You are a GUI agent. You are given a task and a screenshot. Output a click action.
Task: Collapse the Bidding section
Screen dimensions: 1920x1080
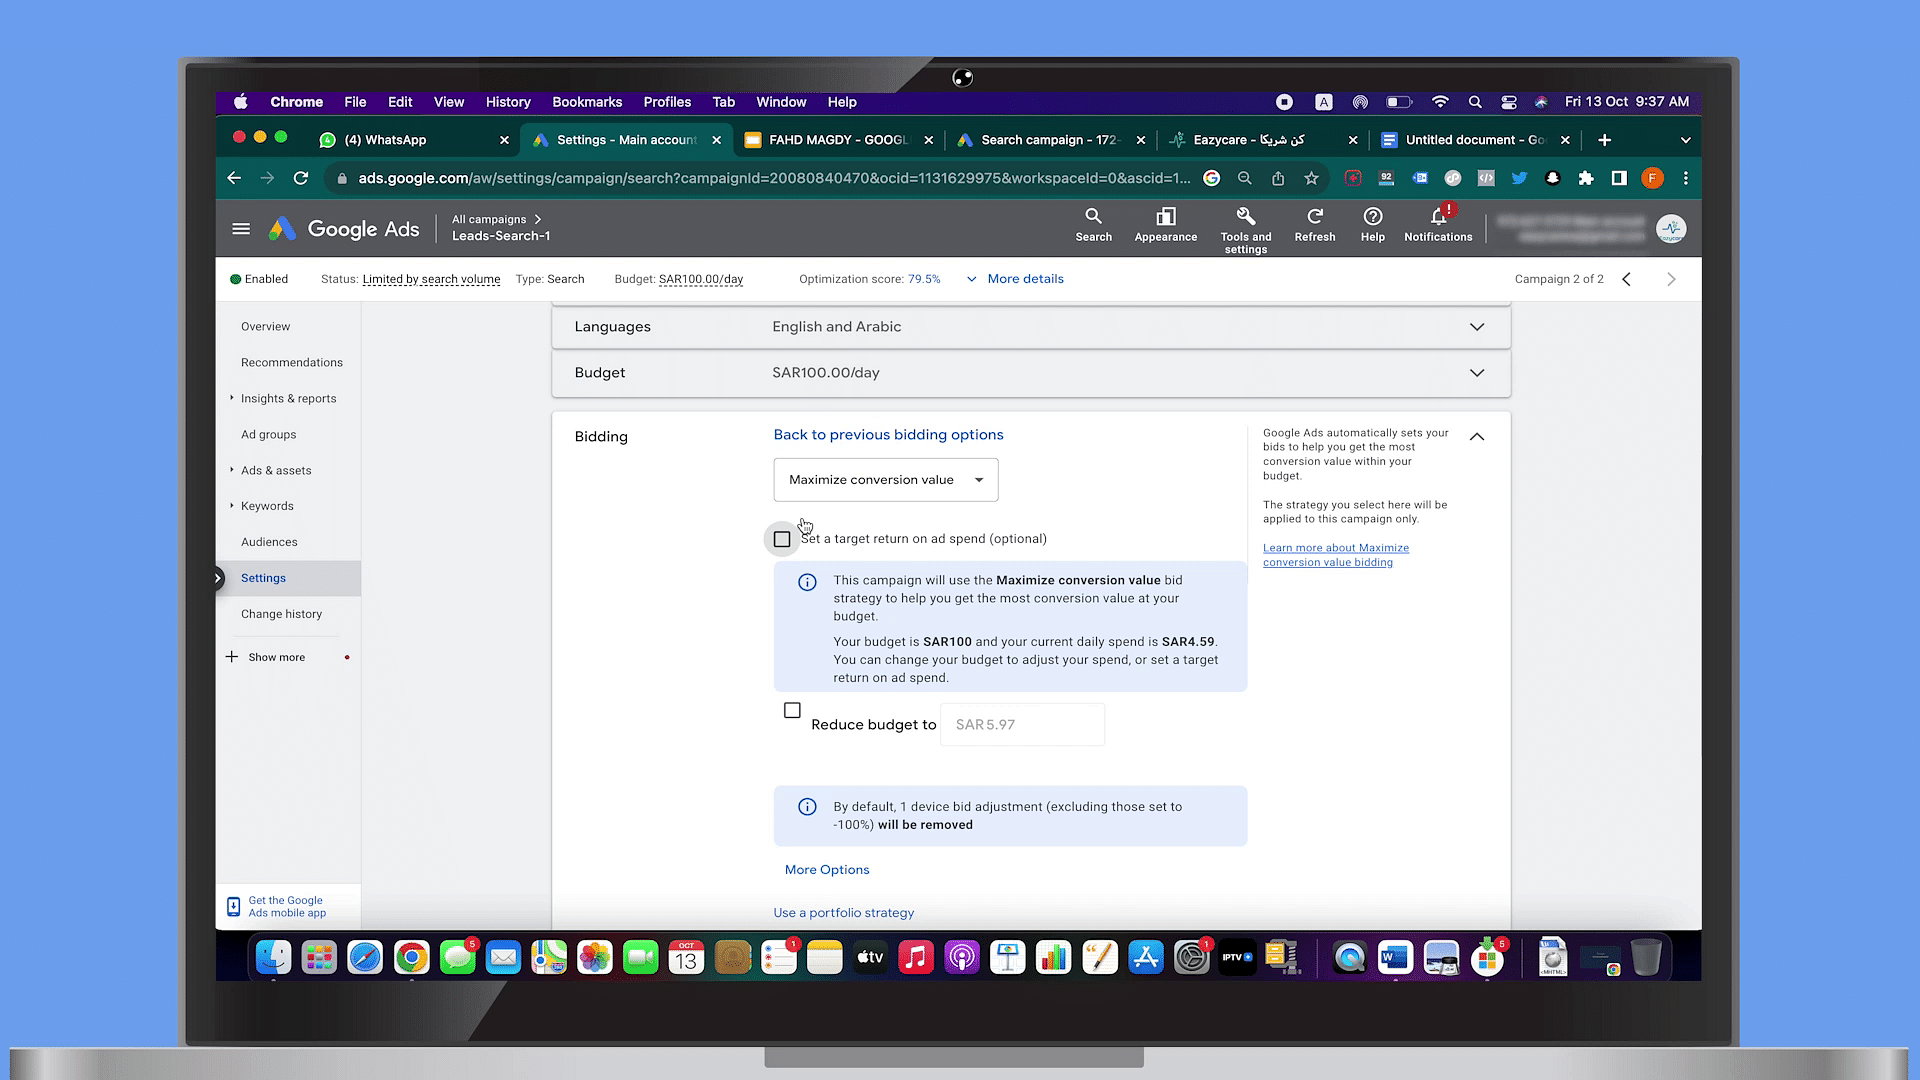click(x=1477, y=437)
